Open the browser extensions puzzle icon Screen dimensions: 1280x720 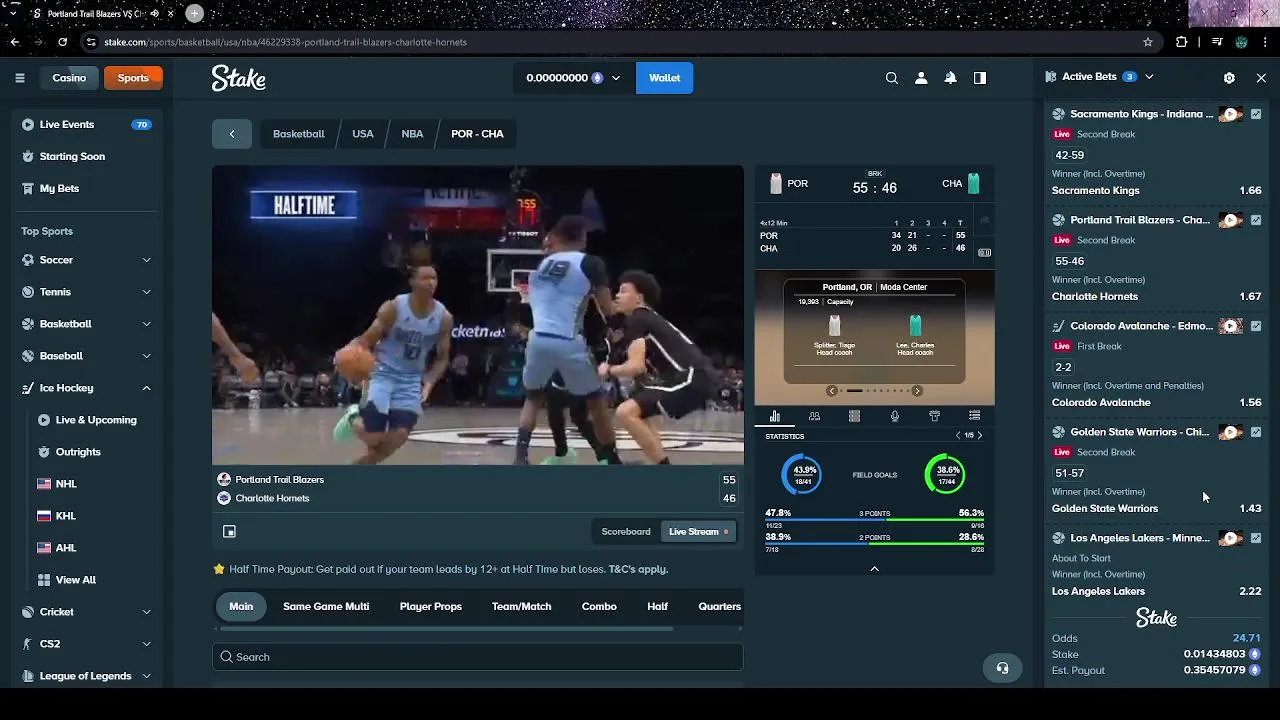pyautogui.click(x=1182, y=42)
